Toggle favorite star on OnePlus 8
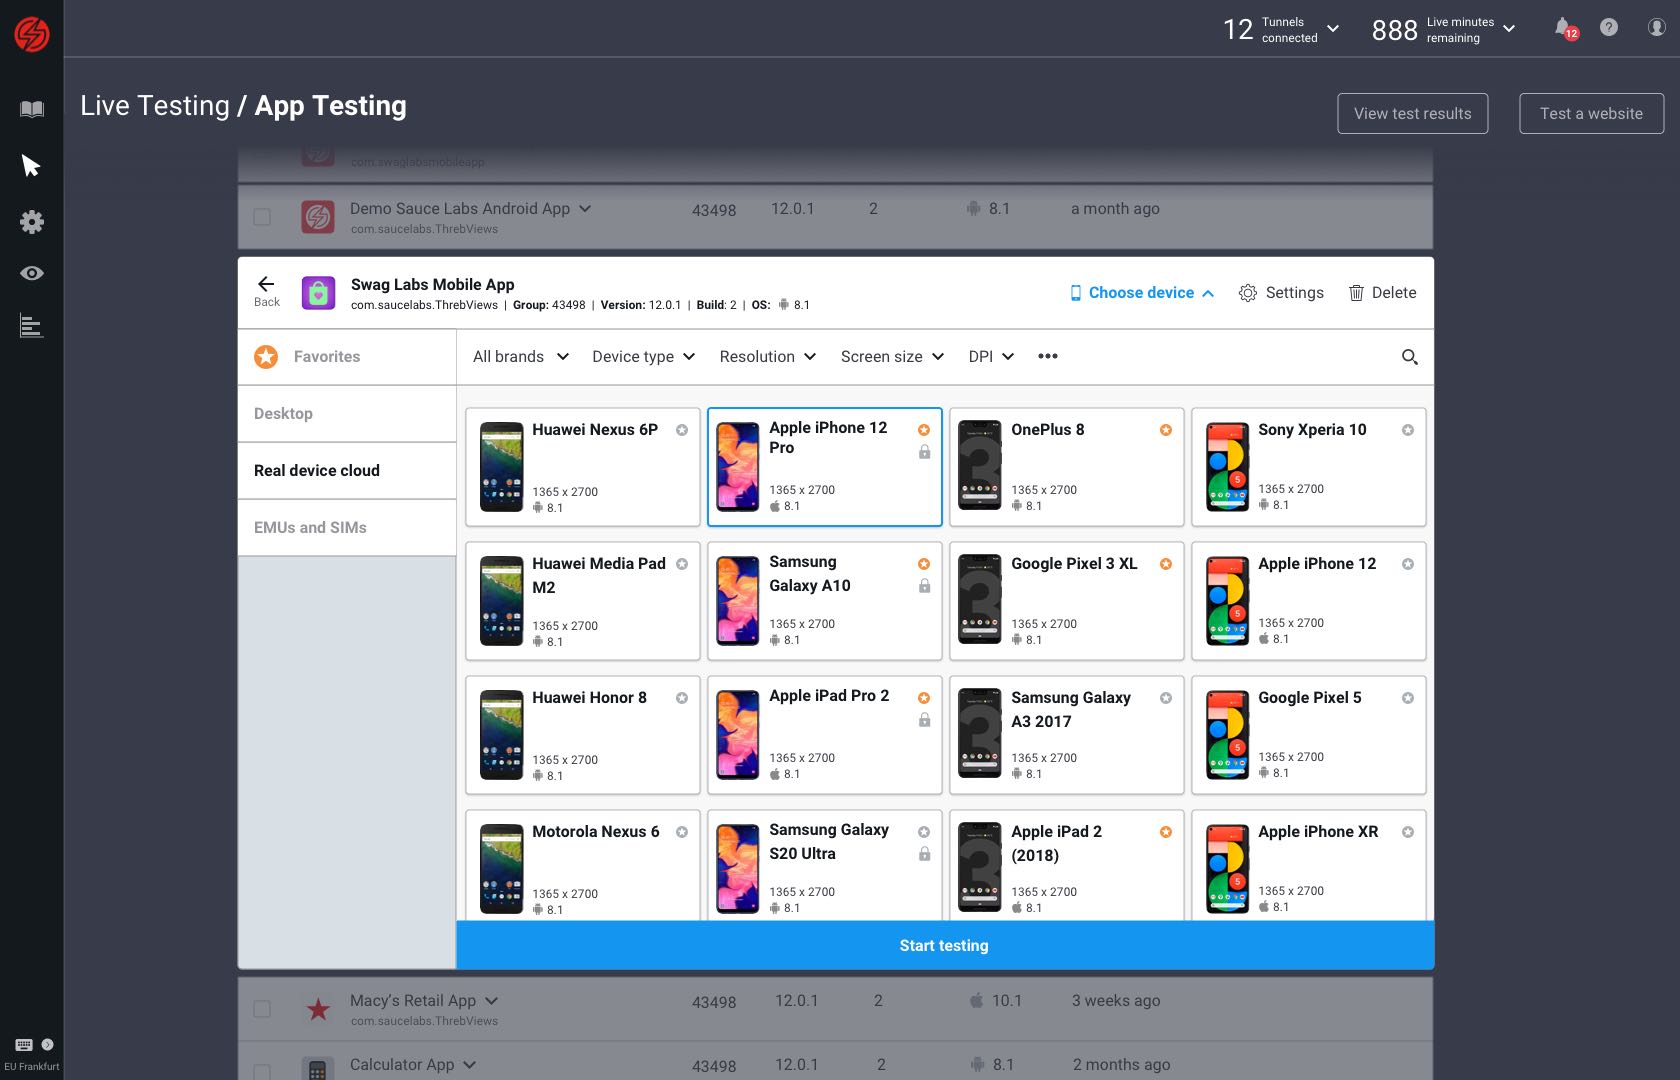This screenshot has width=1680, height=1080. (x=1166, y=430)
